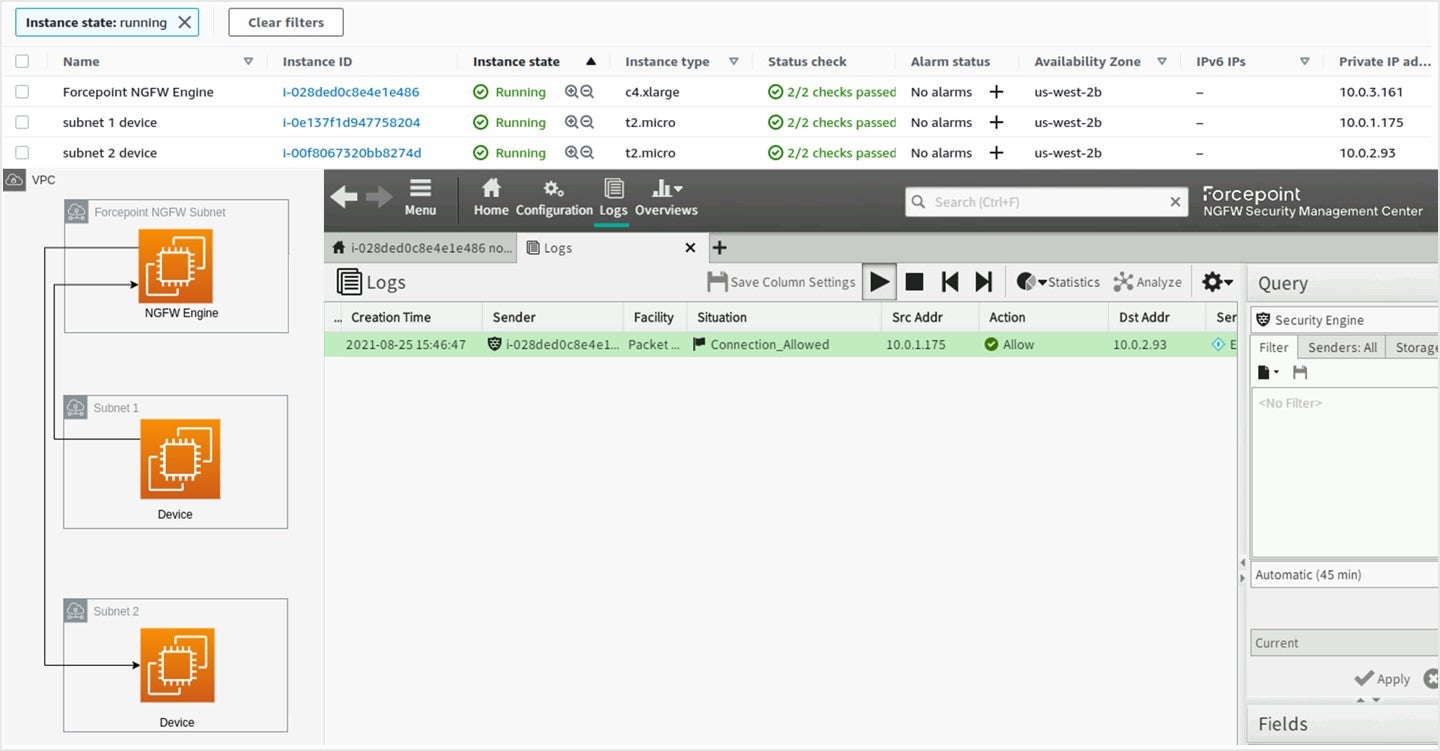Viewport: 1440px width, 751px height.
Task: Open the Overviews chart dropdown
Action: point(666,197)
